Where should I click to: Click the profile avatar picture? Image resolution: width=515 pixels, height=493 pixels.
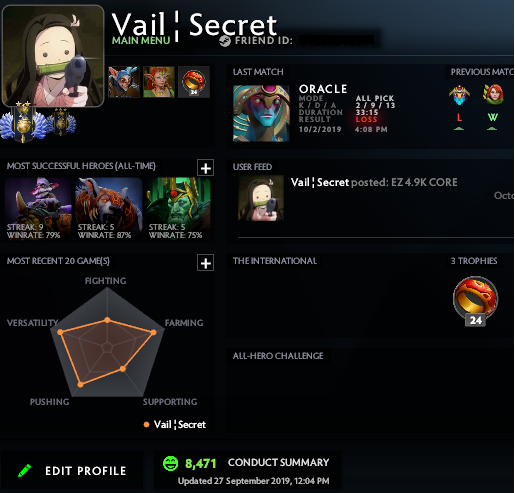(53, 56)
